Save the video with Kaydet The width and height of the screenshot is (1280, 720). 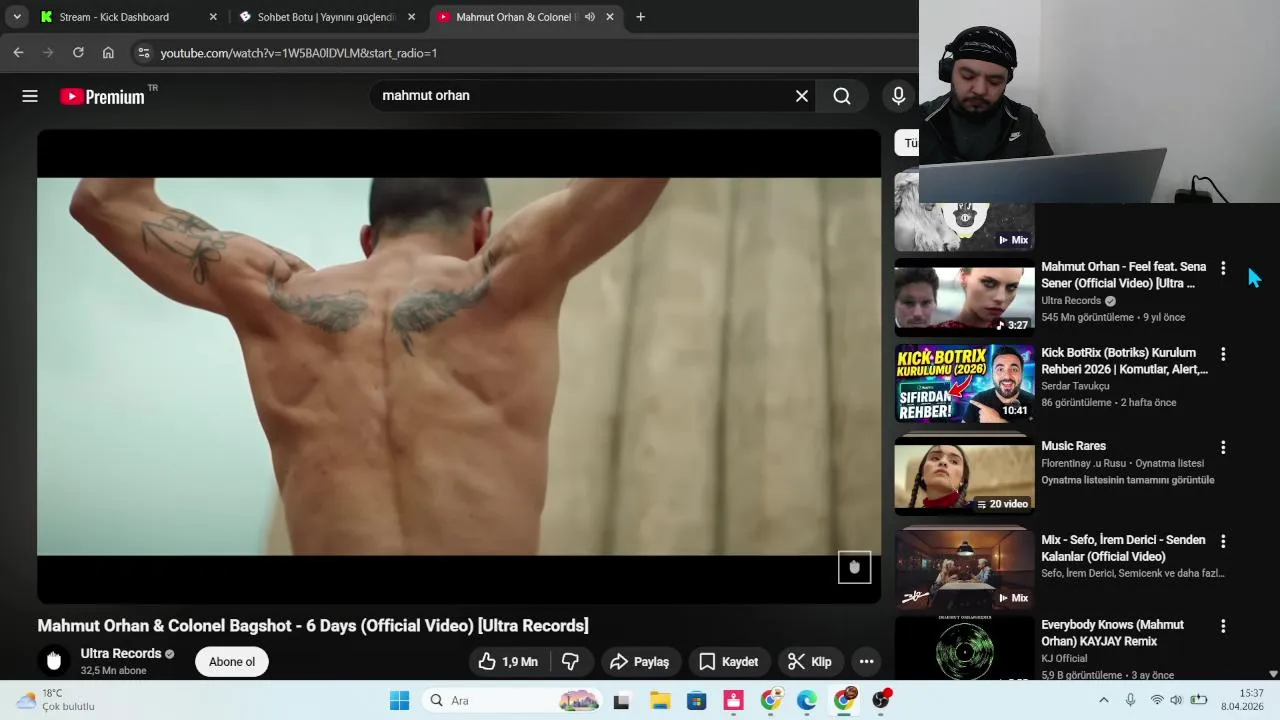click(730, 661)
